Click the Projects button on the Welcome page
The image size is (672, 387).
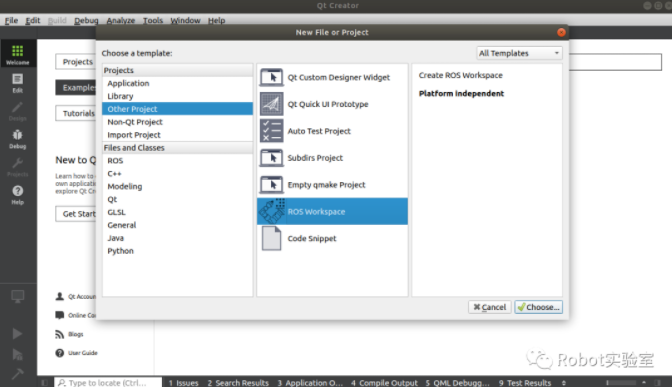[x=75, y=62]
